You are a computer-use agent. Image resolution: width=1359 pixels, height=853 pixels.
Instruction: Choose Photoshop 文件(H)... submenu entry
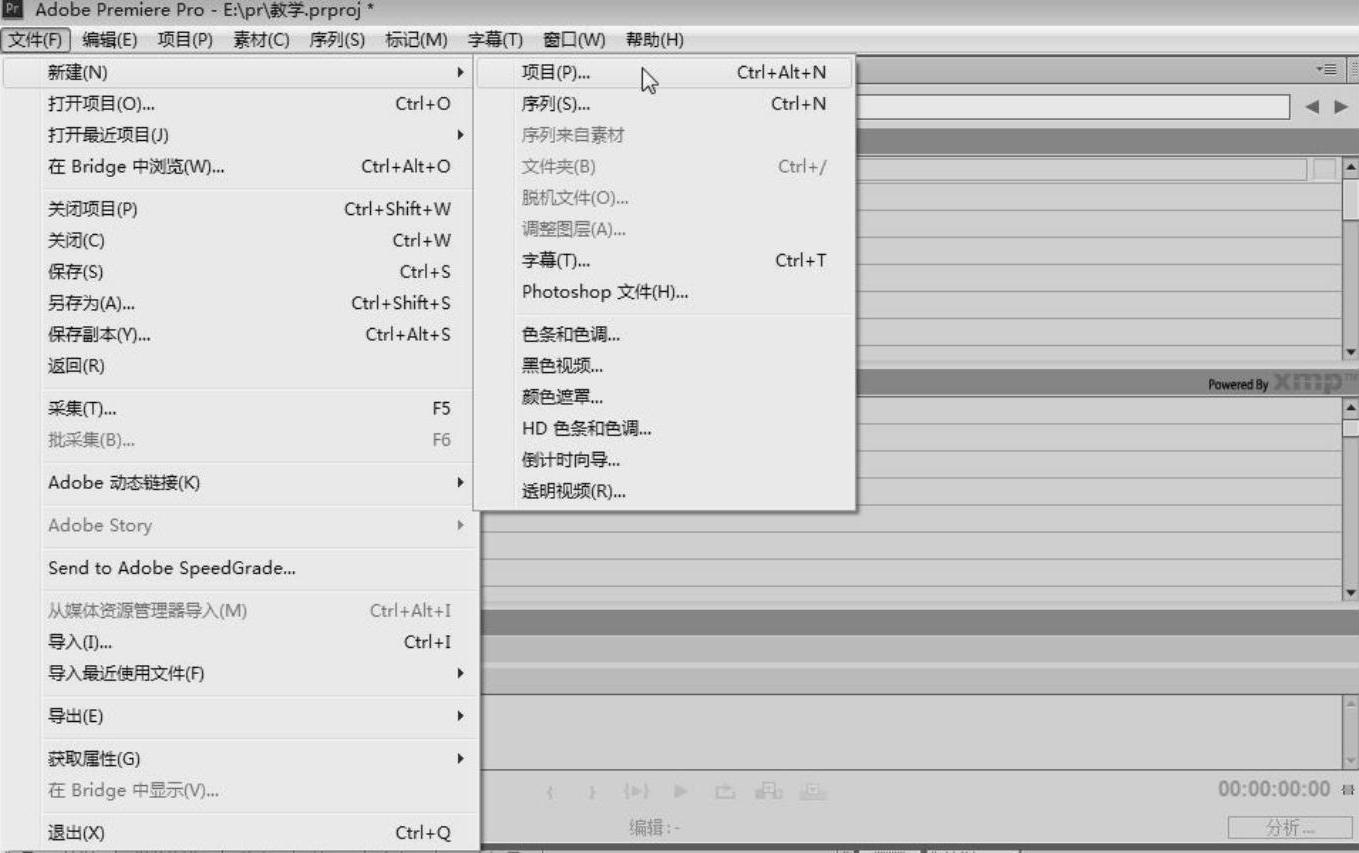click(x=665, y=292)
